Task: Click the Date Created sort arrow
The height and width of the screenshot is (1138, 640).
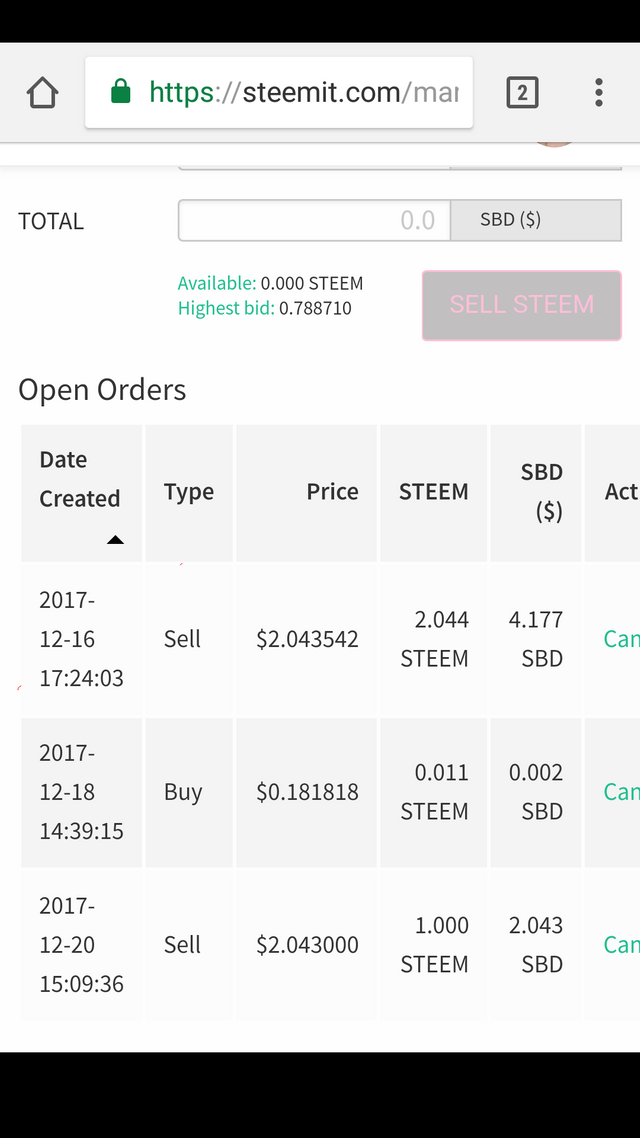Action: pyautogui.click(x=115, y=540)
